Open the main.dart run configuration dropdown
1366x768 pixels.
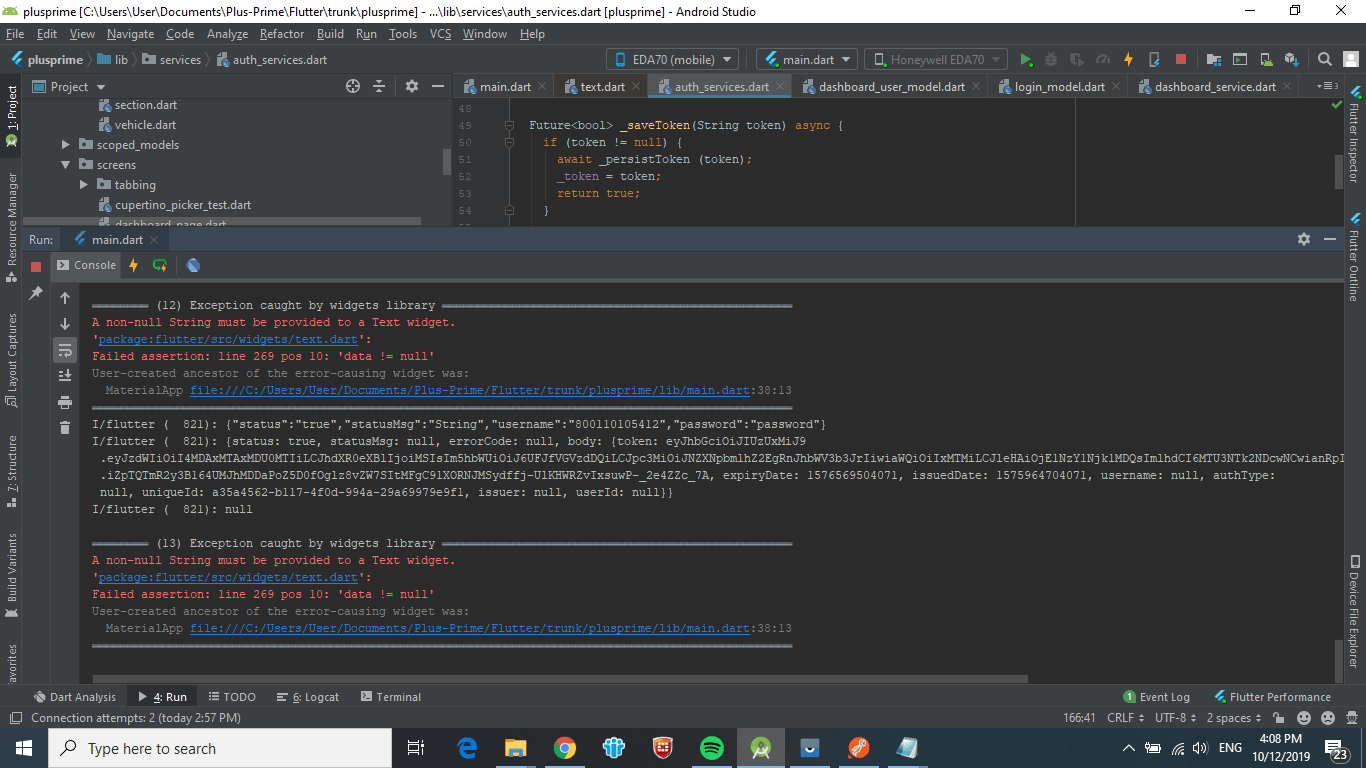point(807,59)
